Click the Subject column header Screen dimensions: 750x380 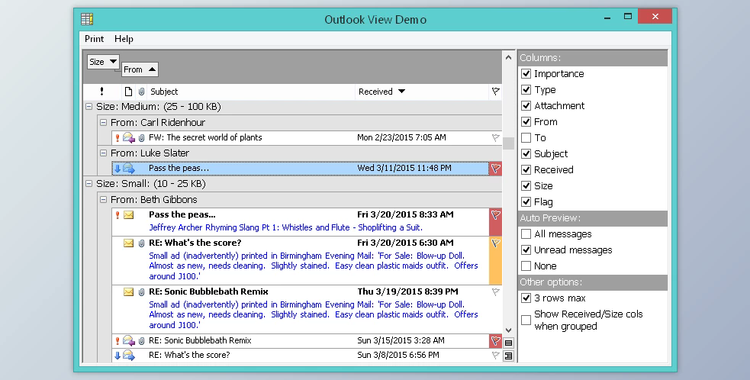[x=252, y=91]
